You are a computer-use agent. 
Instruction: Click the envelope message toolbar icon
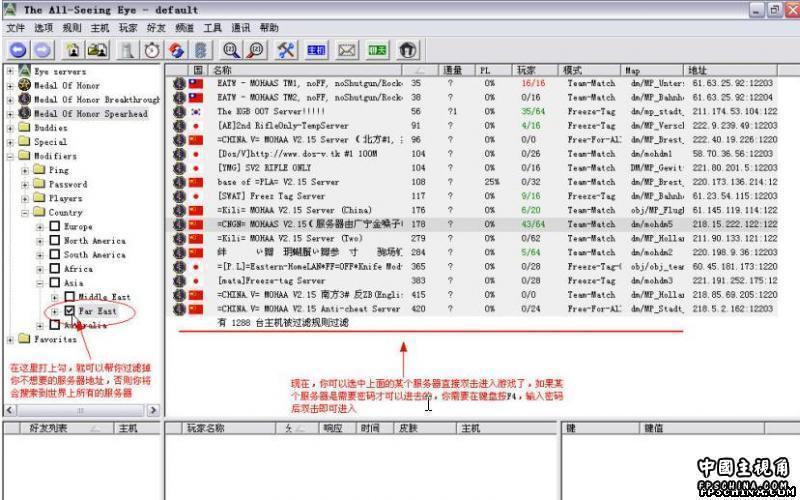pos(346,50)
